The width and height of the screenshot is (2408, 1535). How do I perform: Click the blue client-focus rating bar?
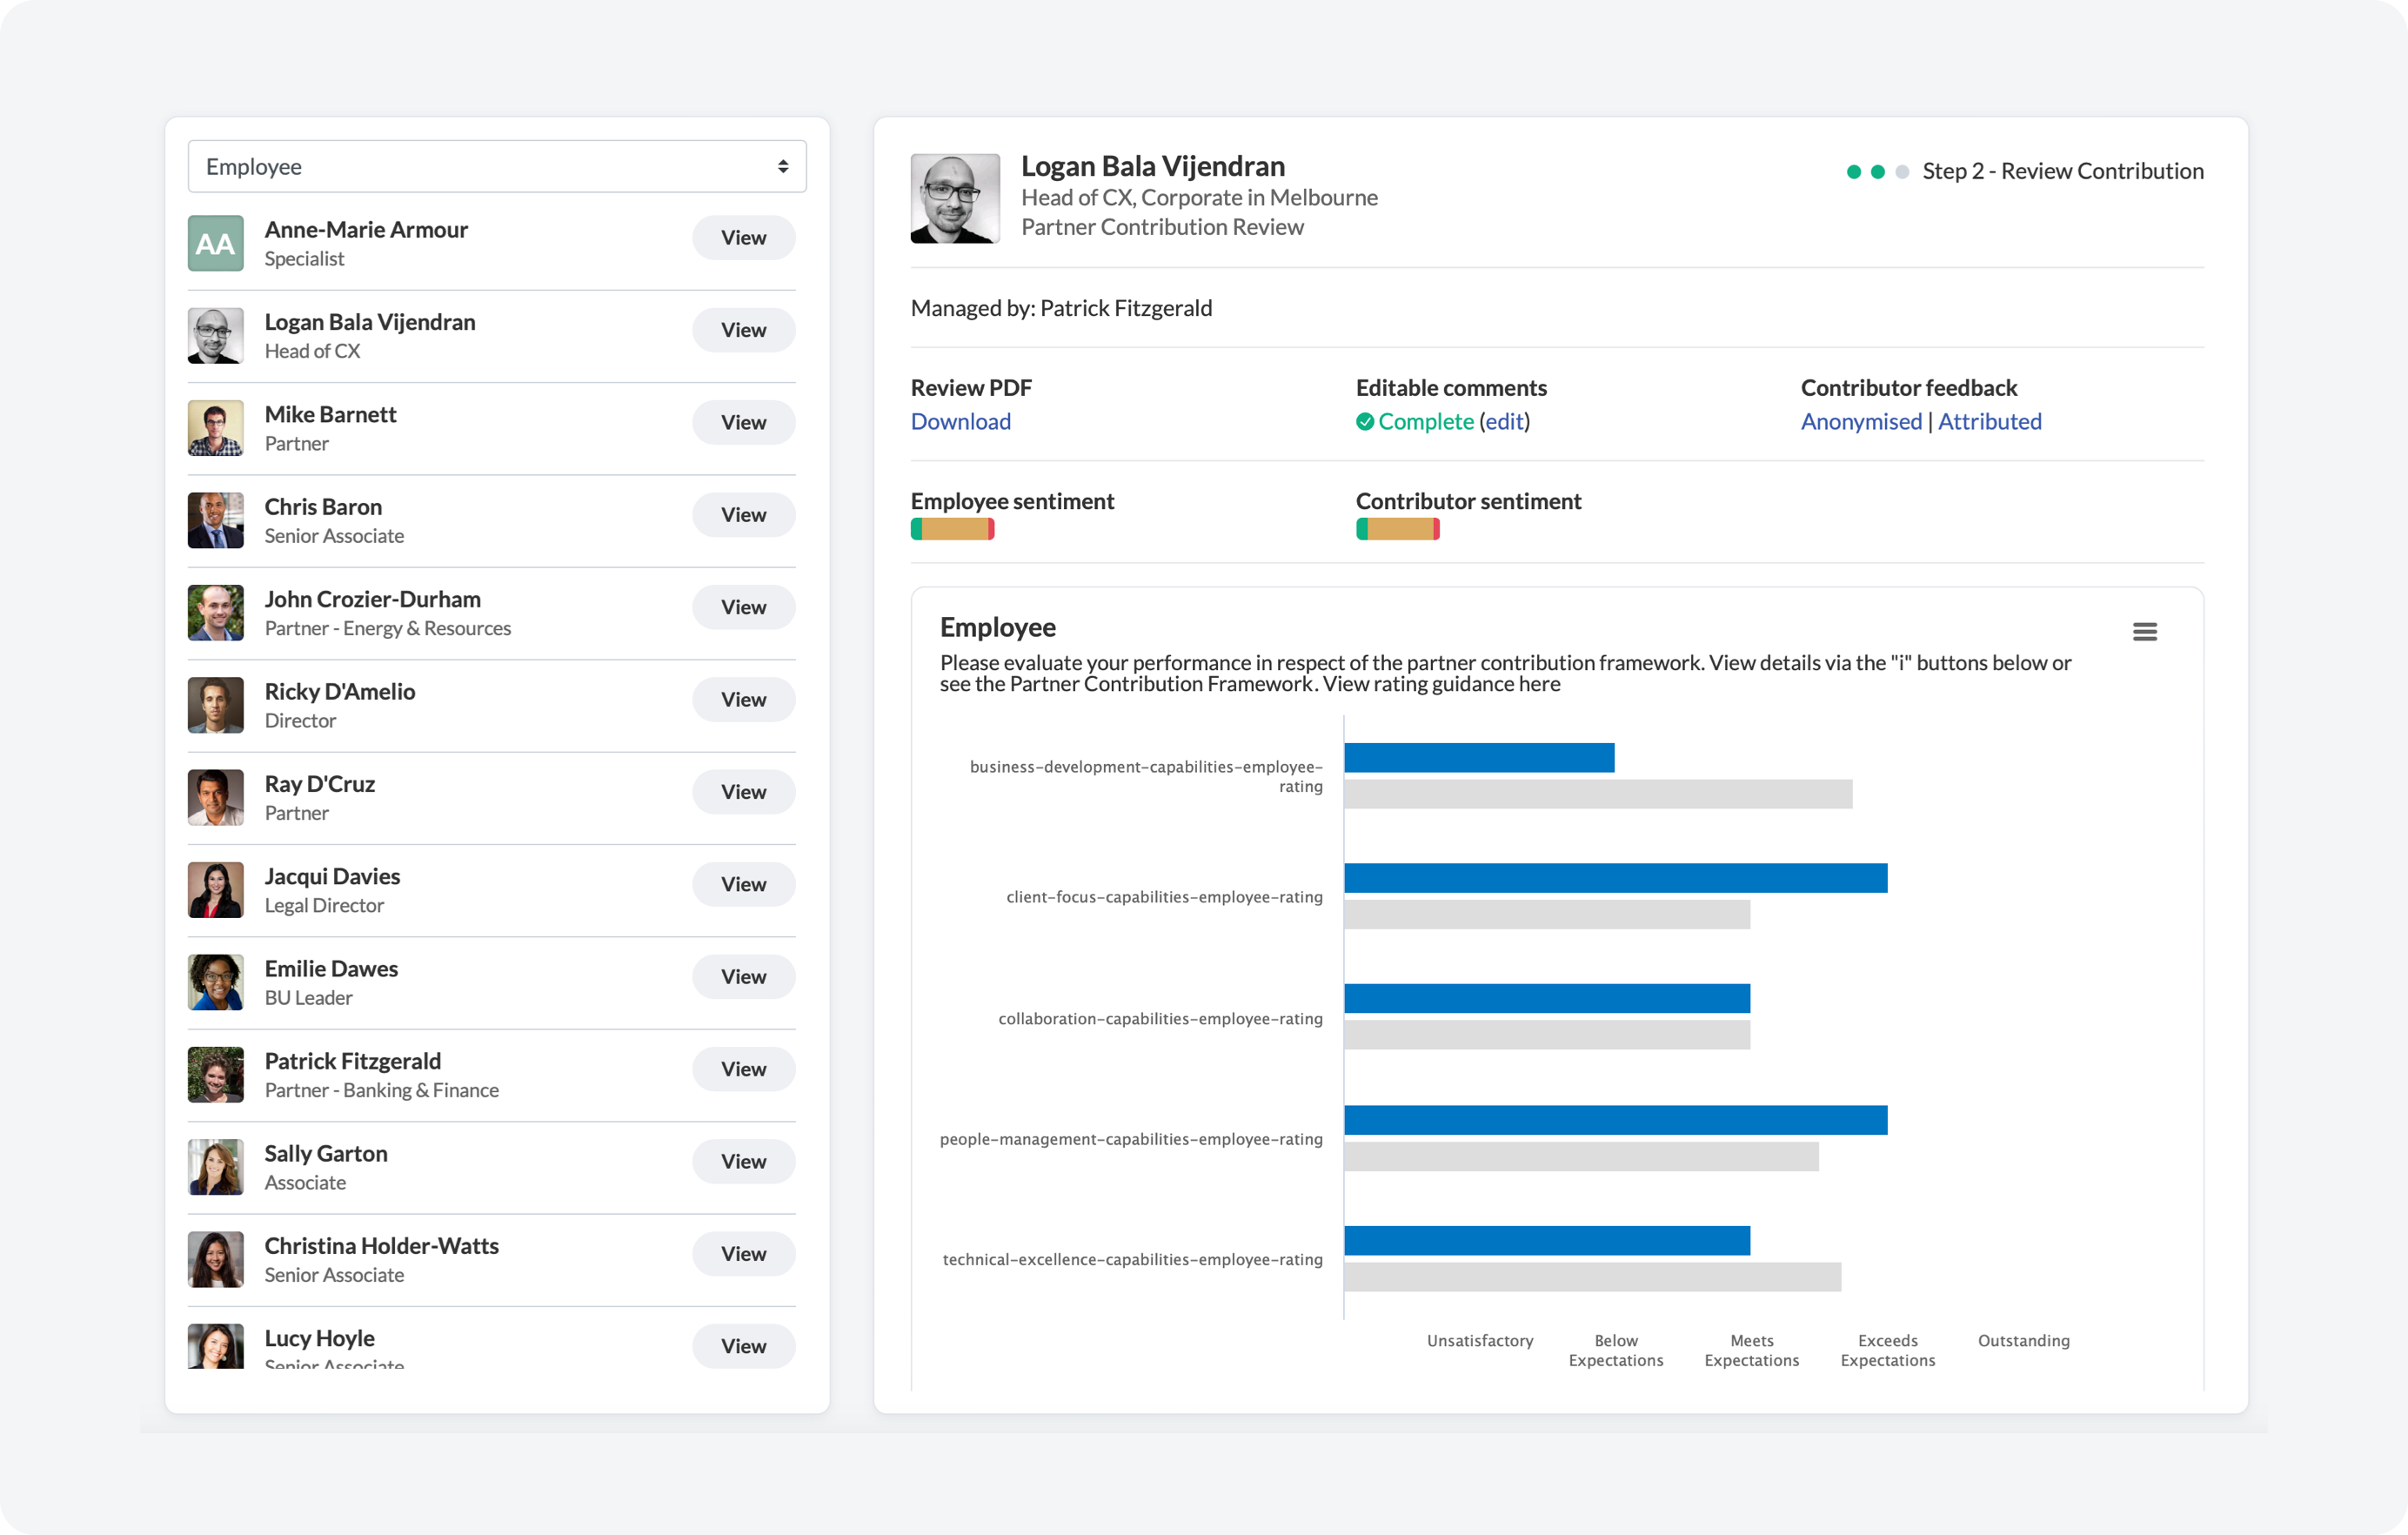point(1615,879)
